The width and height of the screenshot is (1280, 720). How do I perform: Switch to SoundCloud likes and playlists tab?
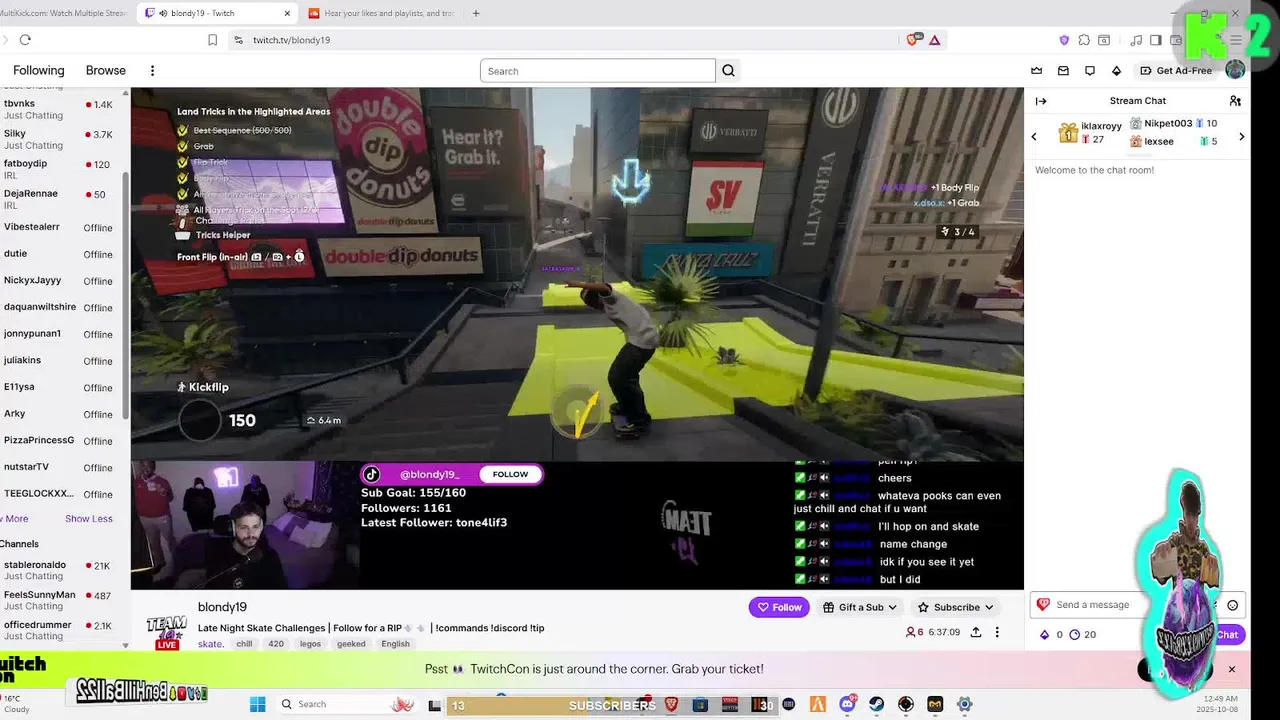coord(380,13)
